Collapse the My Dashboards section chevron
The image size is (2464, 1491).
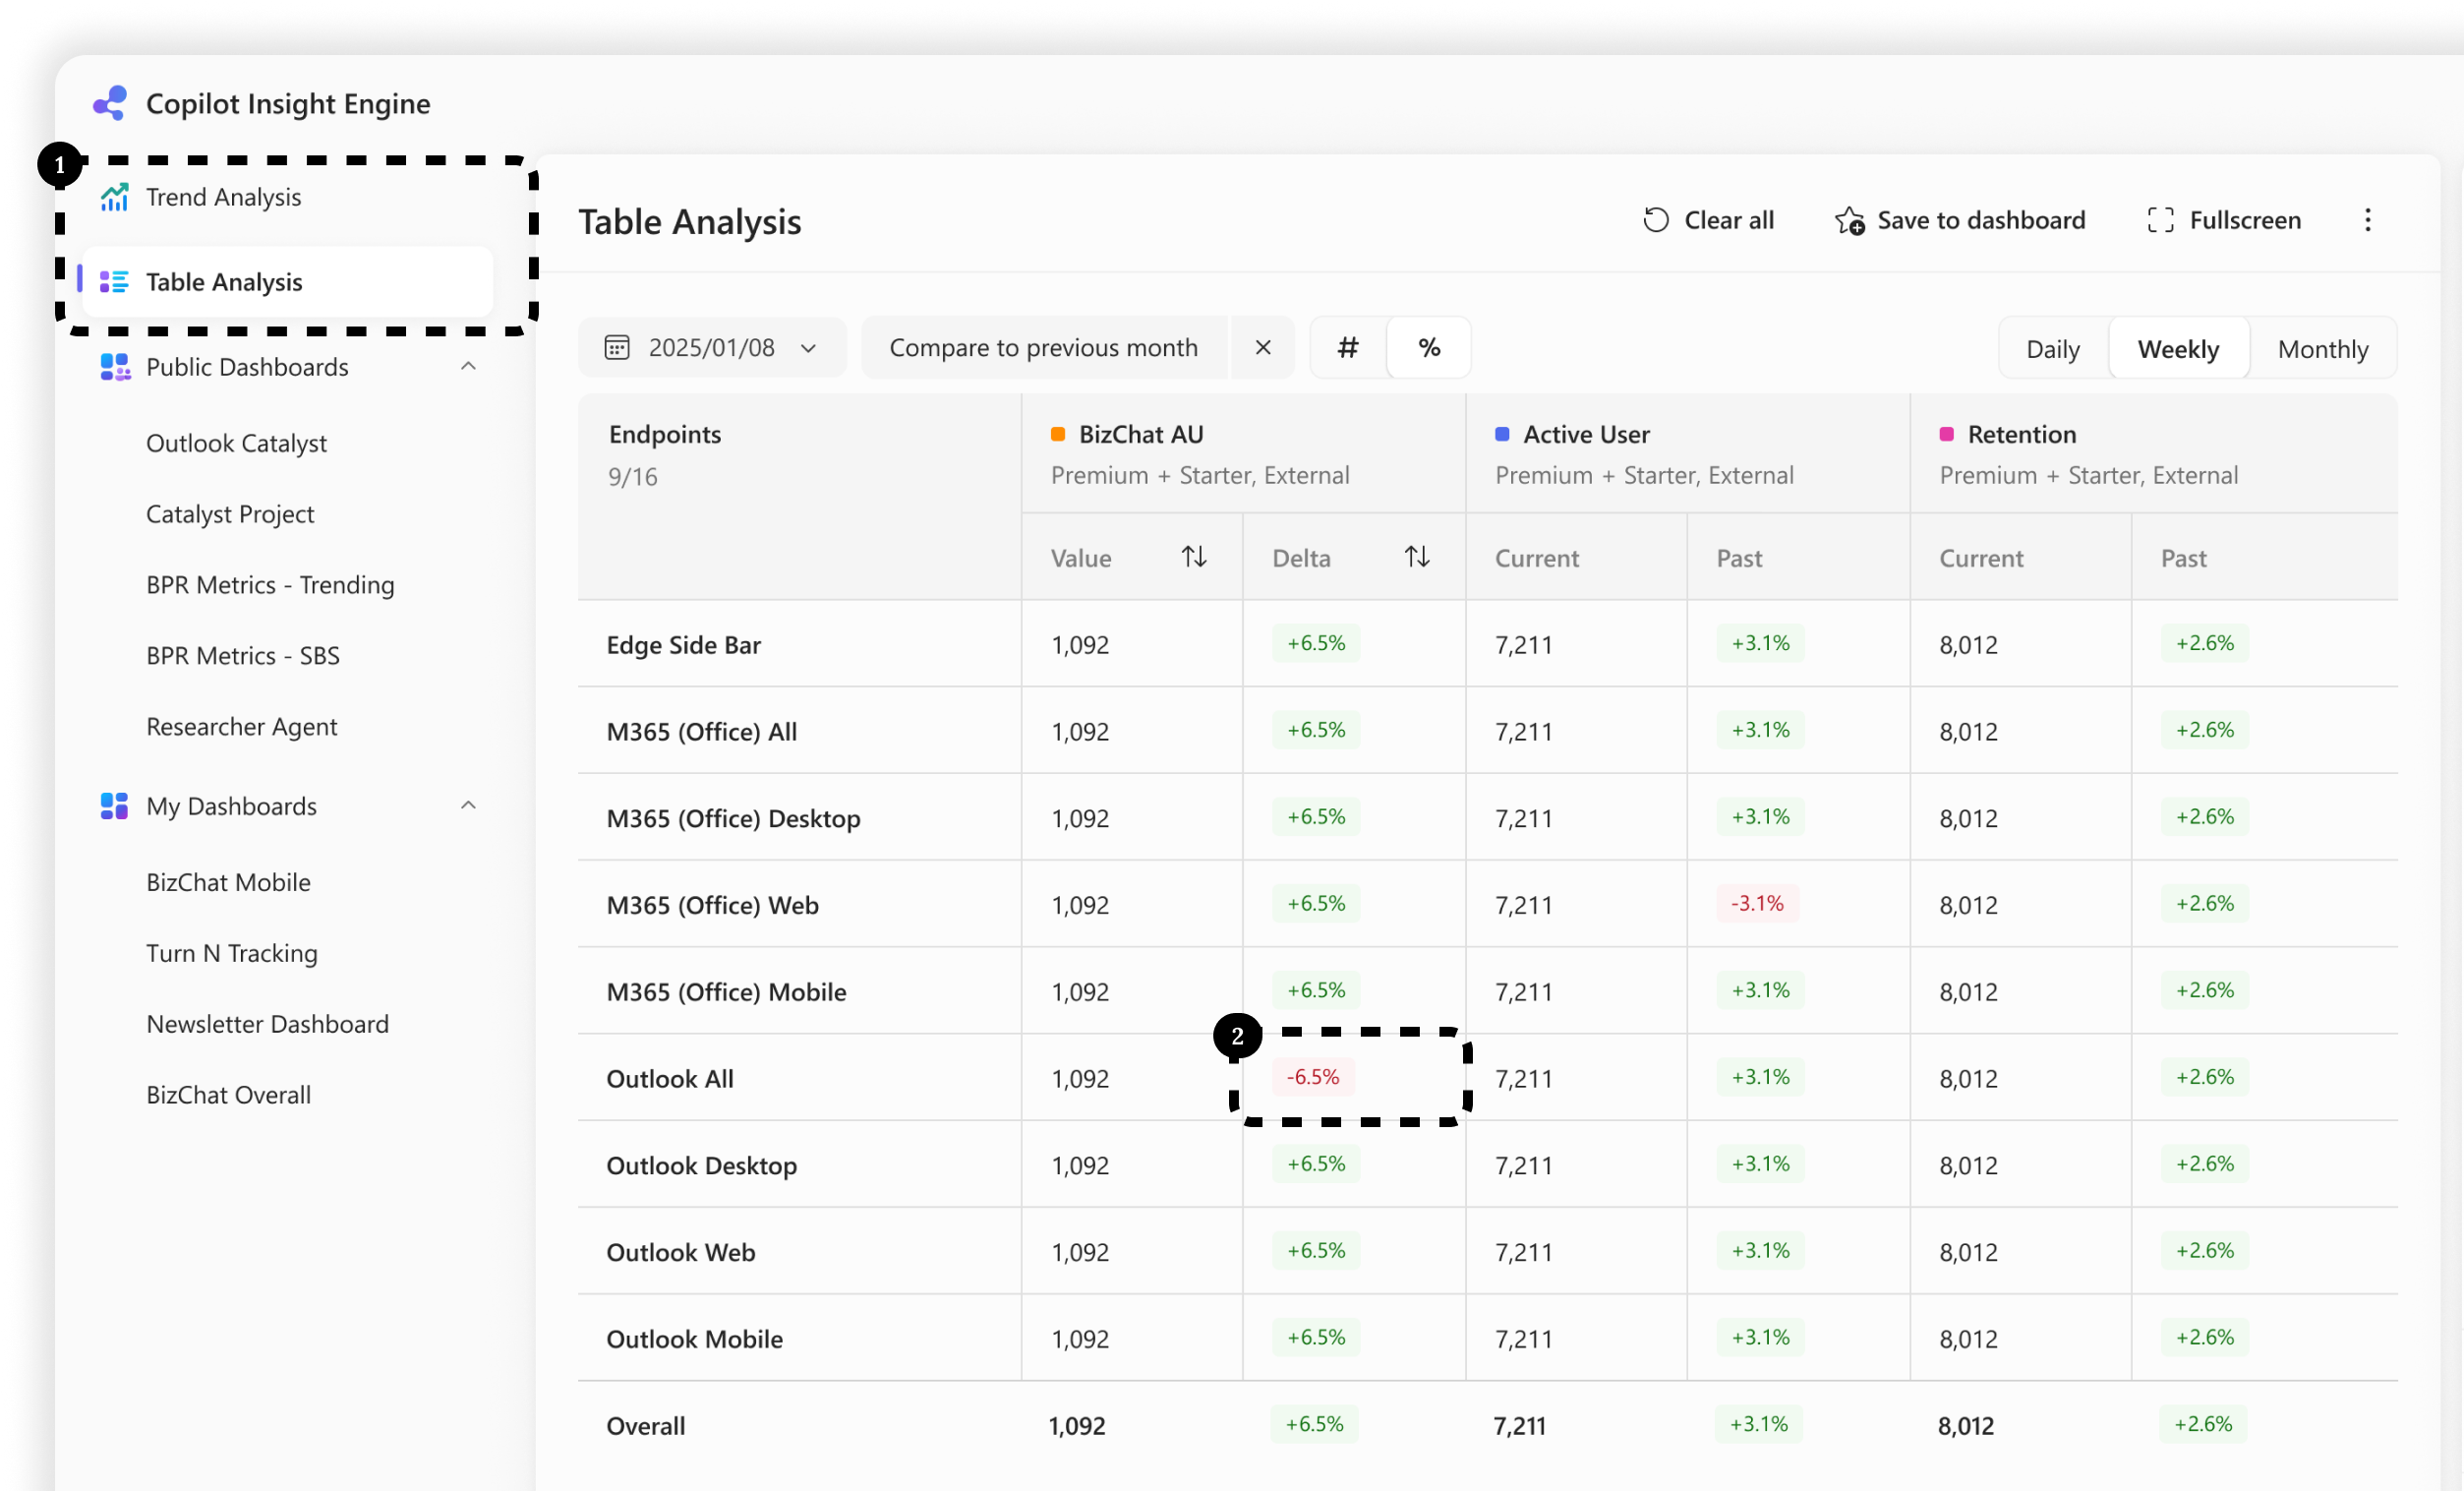(468, 805)
